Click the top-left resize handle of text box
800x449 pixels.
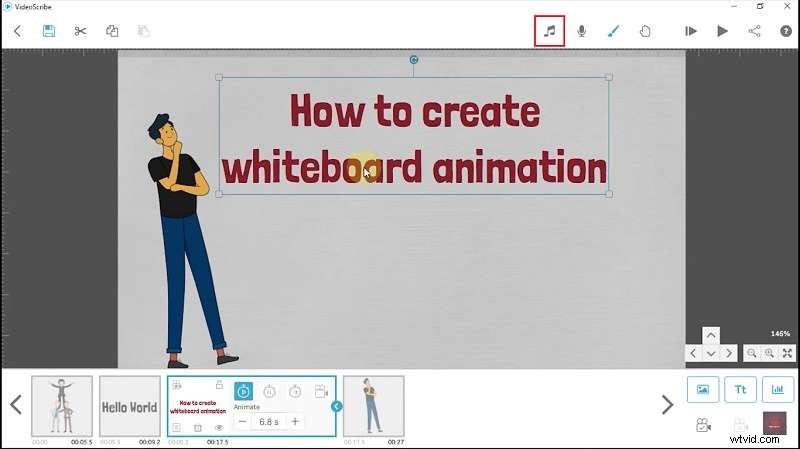219,77
